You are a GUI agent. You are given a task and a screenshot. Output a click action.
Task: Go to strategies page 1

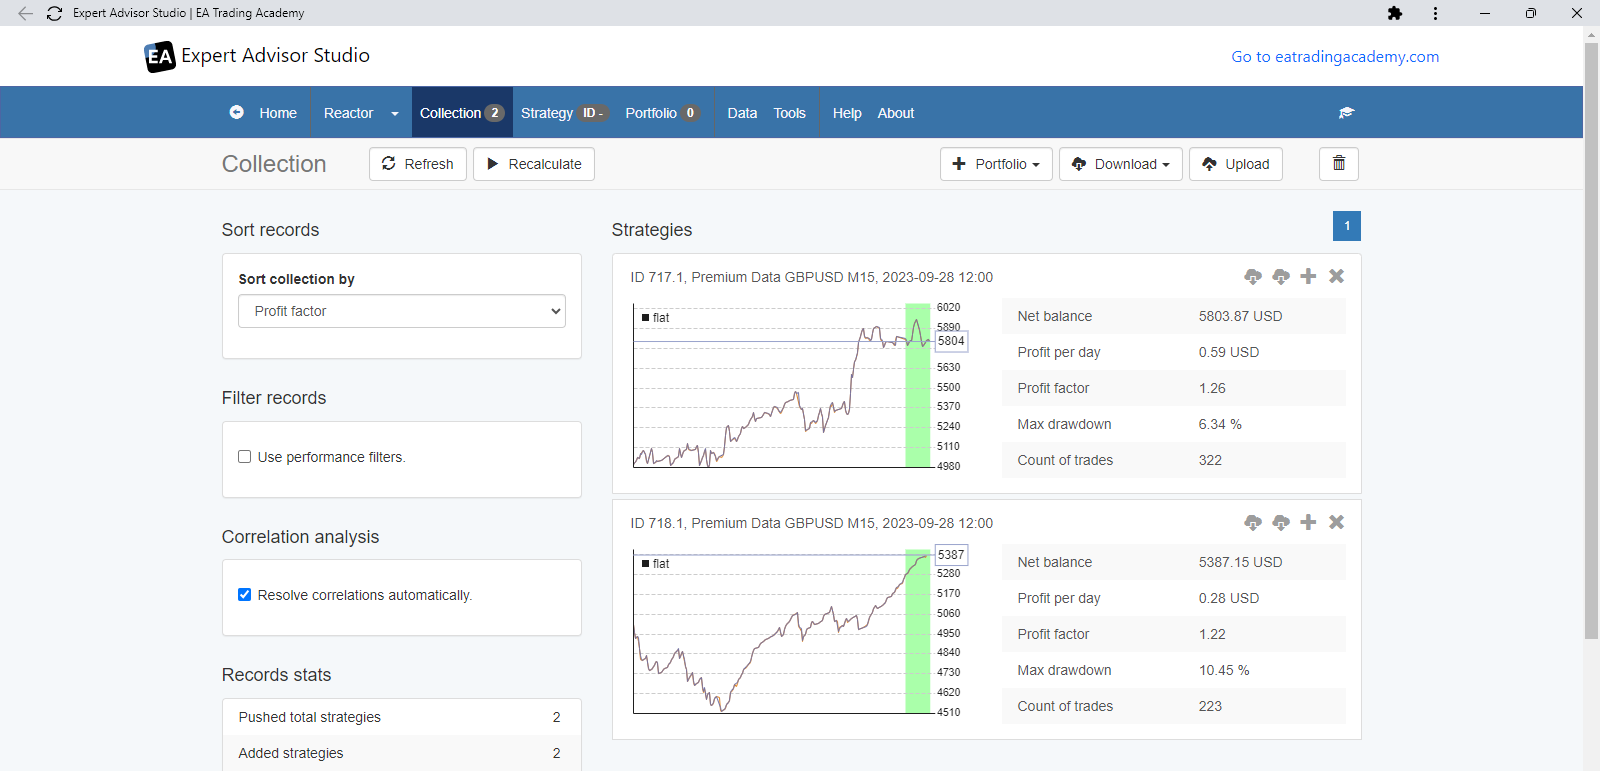pyautogui.click(x=1347, y=226)
